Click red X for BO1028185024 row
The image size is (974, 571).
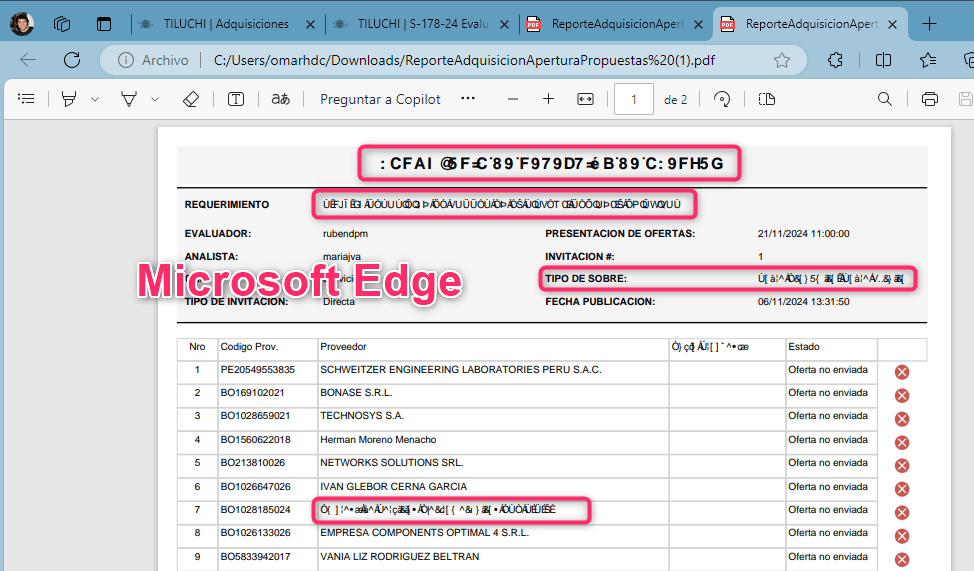[902, 513]
